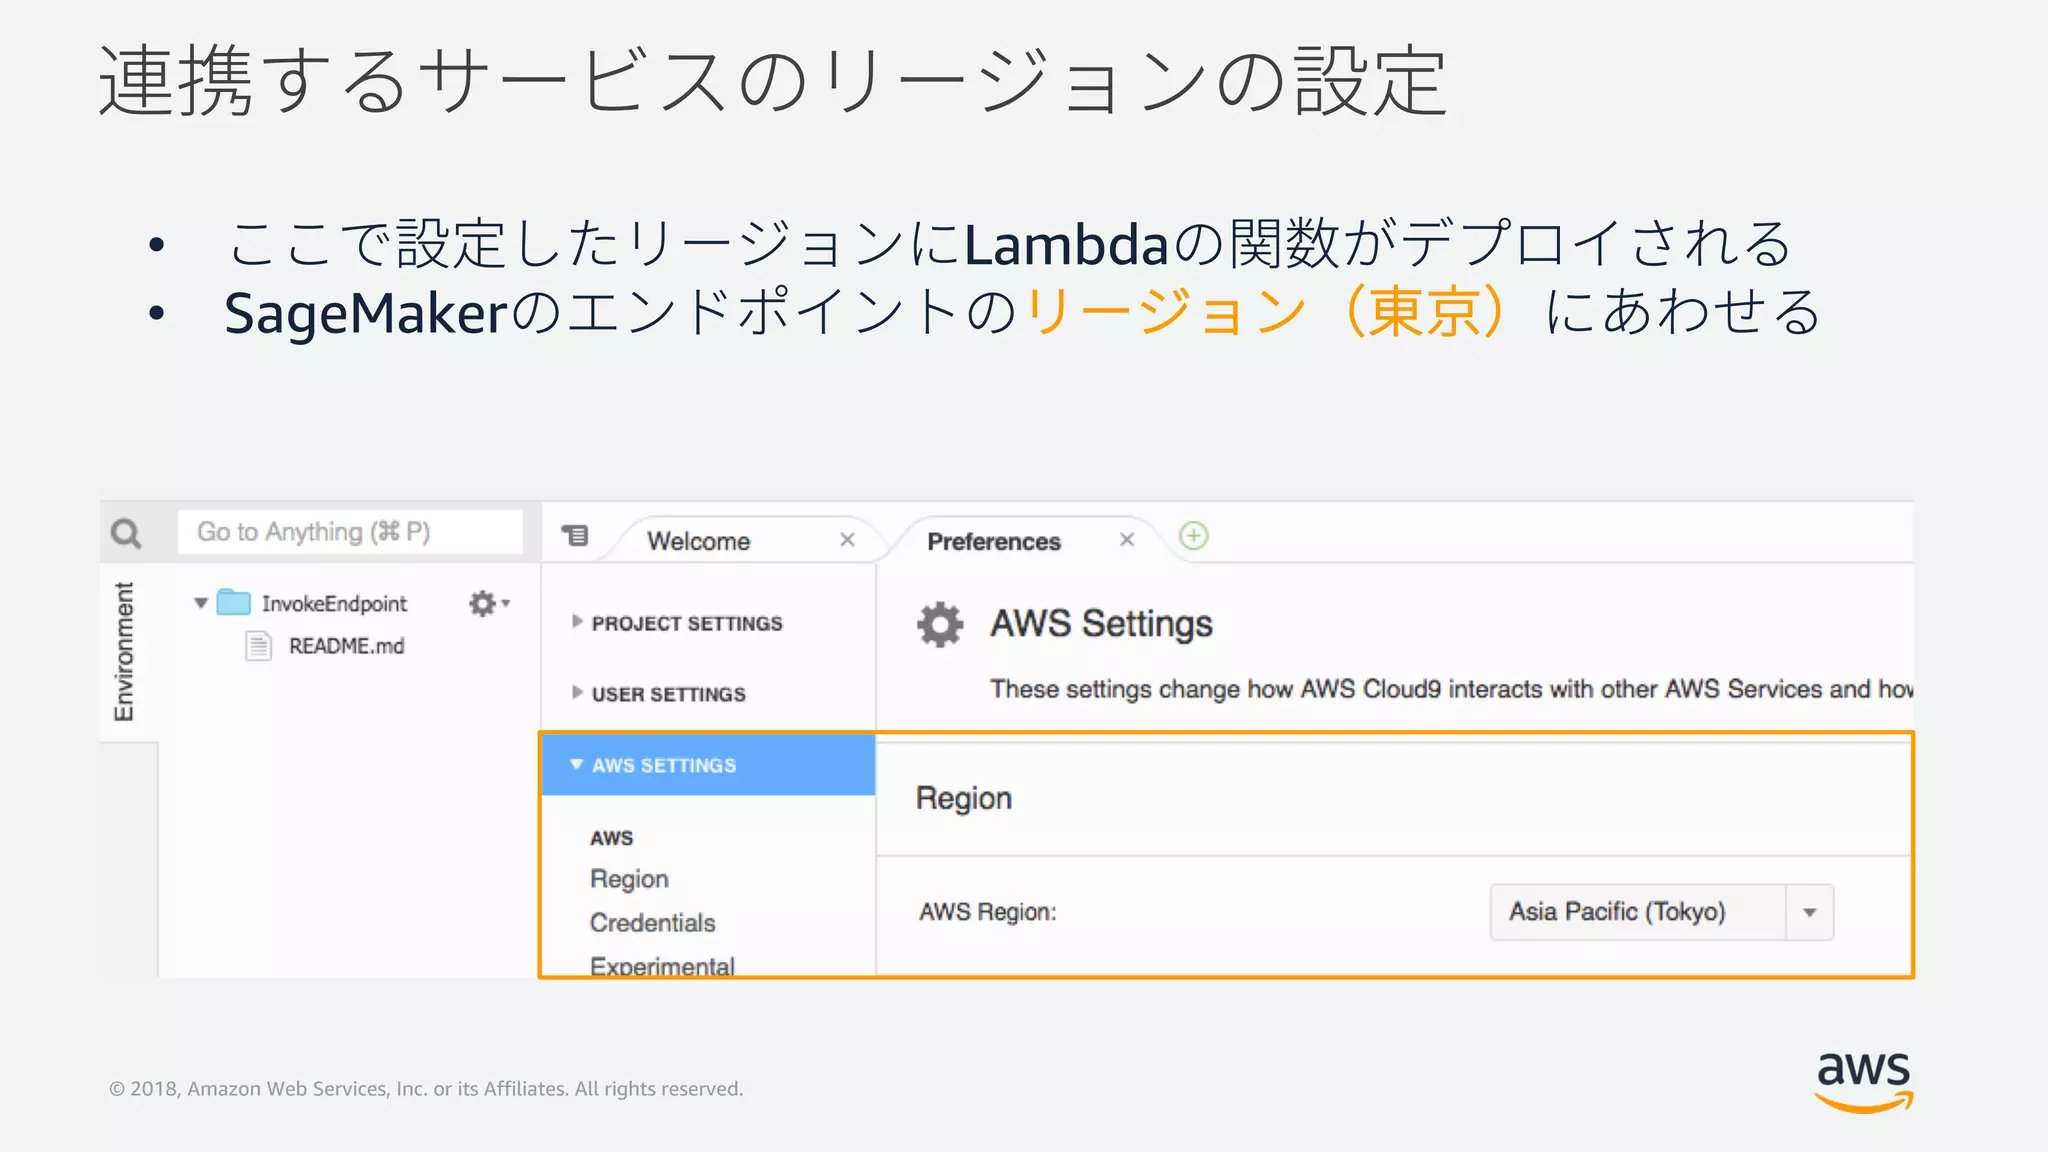2048x1152 pixels.
Task: Collapse the InvokeEndpoint folder arrow
Action: coord(201,603)
